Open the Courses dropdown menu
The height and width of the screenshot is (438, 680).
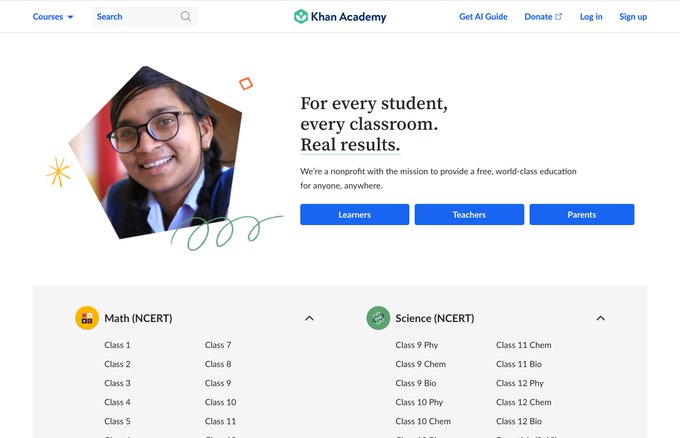(53, 16)
